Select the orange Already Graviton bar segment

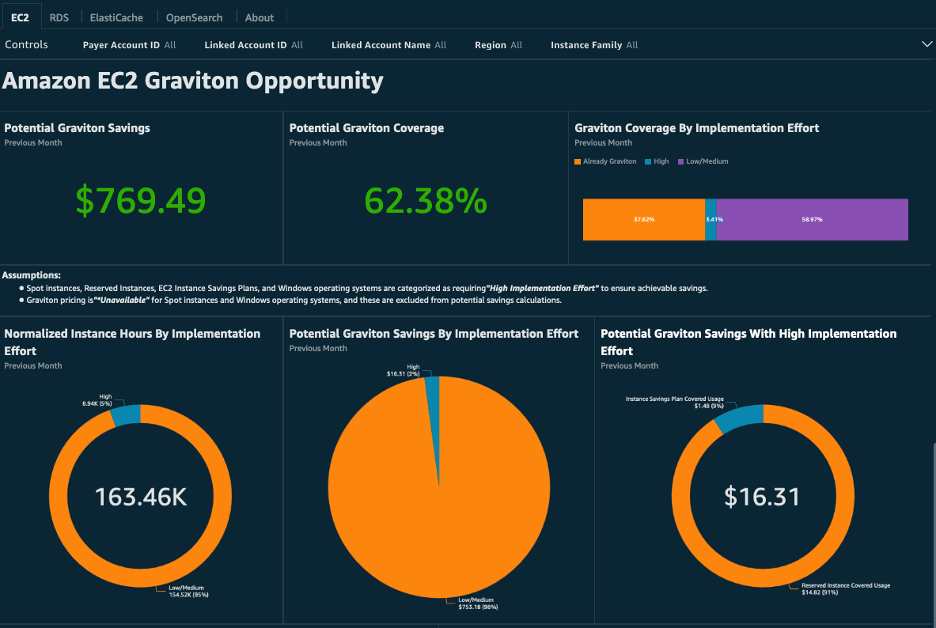click(x=643, y=219)
